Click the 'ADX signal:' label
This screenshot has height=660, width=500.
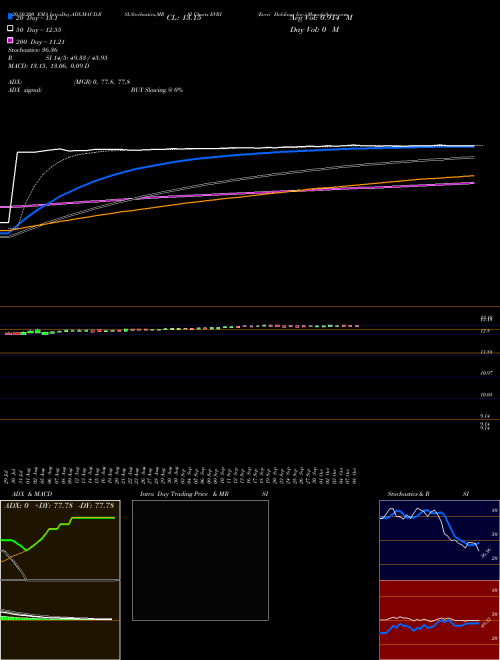[25, 90]
